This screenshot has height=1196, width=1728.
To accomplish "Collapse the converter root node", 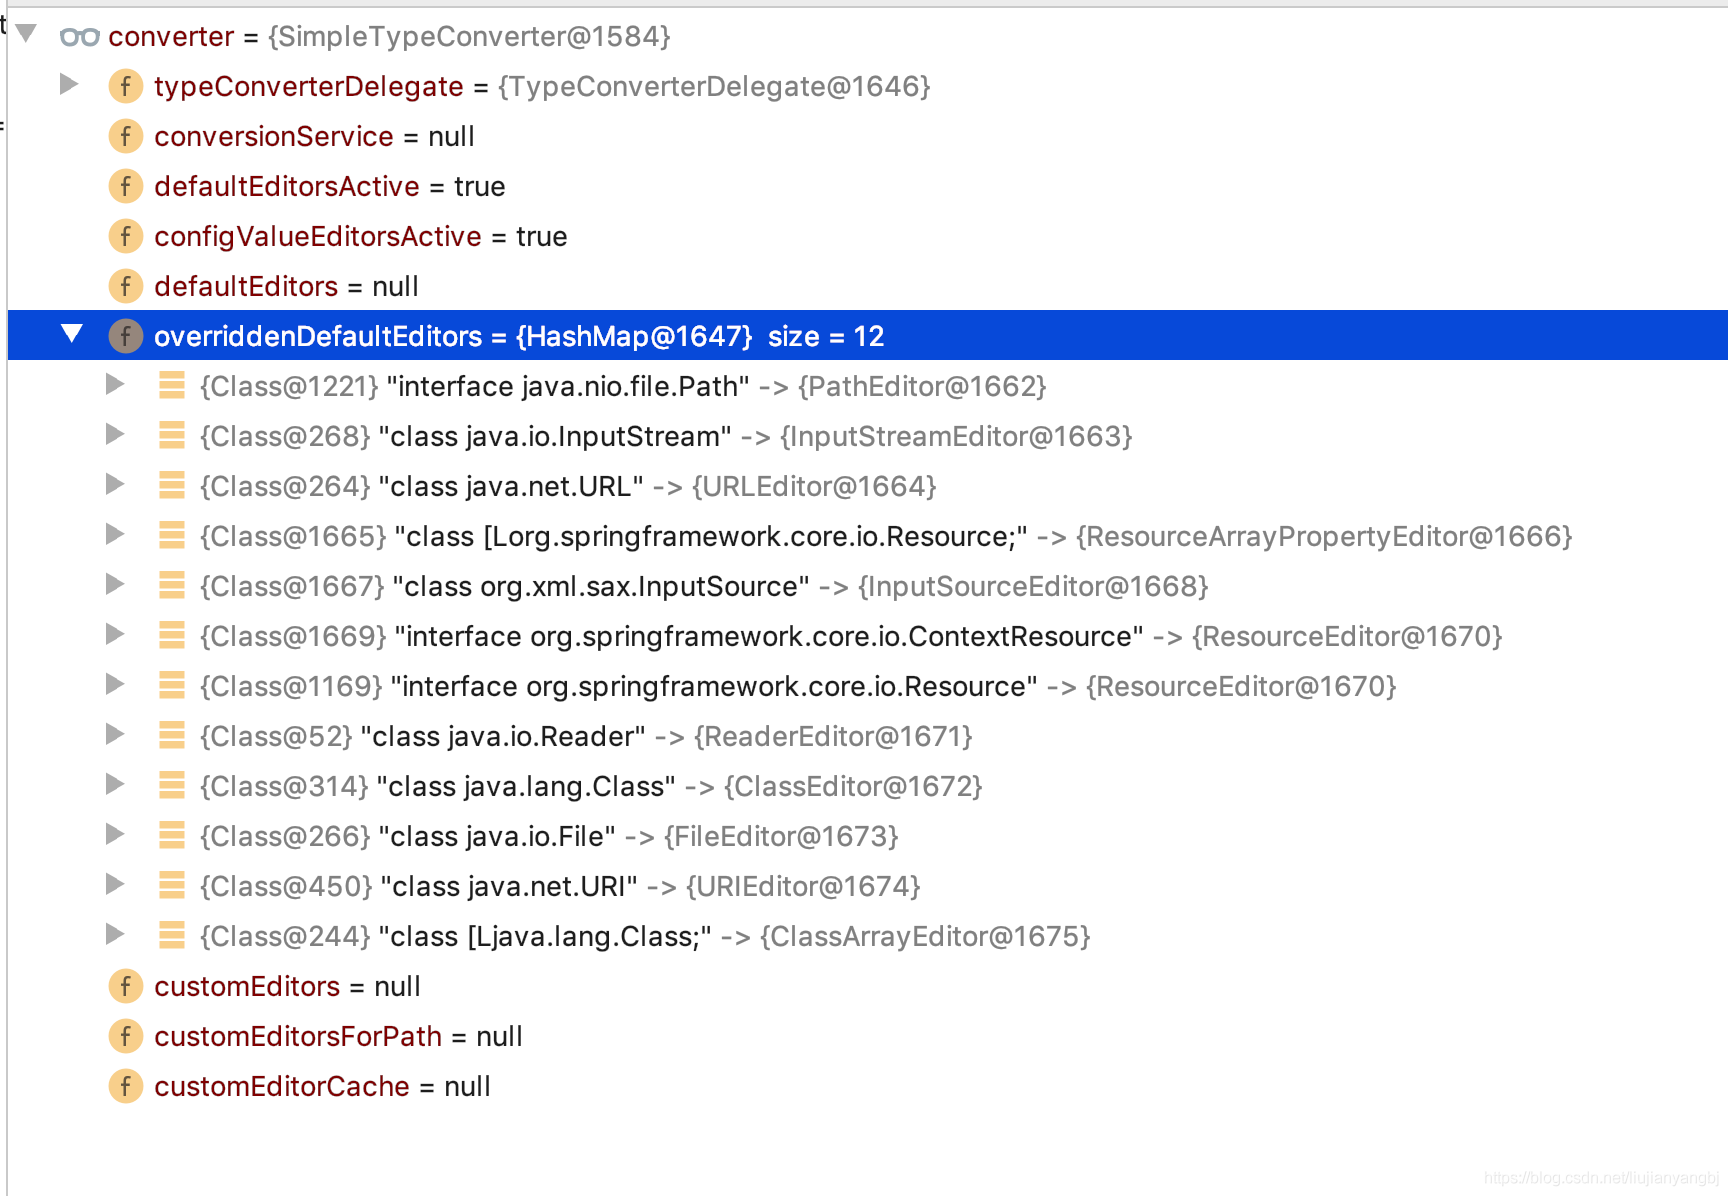I will pyautogui.click(x=27, y=34).
